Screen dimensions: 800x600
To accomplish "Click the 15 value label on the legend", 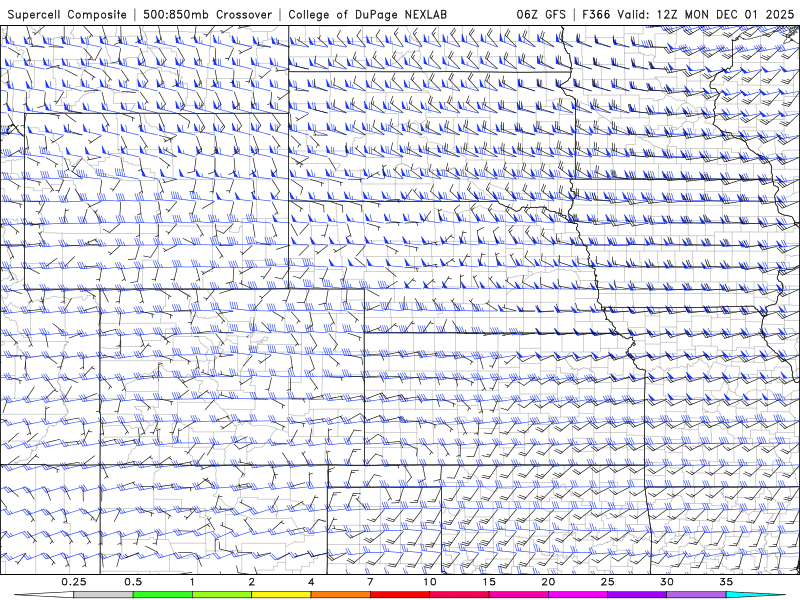I will pyautogui.click(x=489, y=582).
